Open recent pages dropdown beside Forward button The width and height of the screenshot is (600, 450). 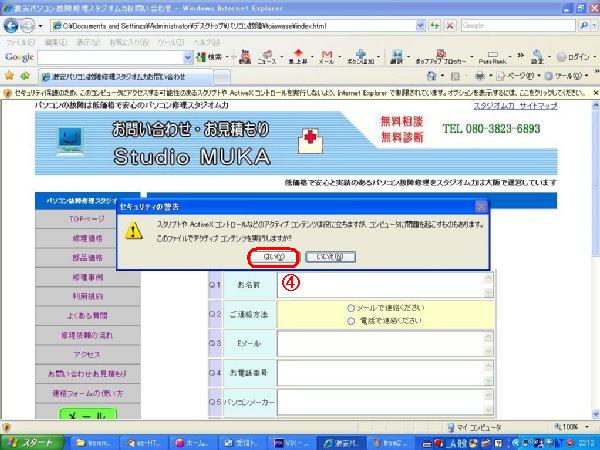(40, 26)
